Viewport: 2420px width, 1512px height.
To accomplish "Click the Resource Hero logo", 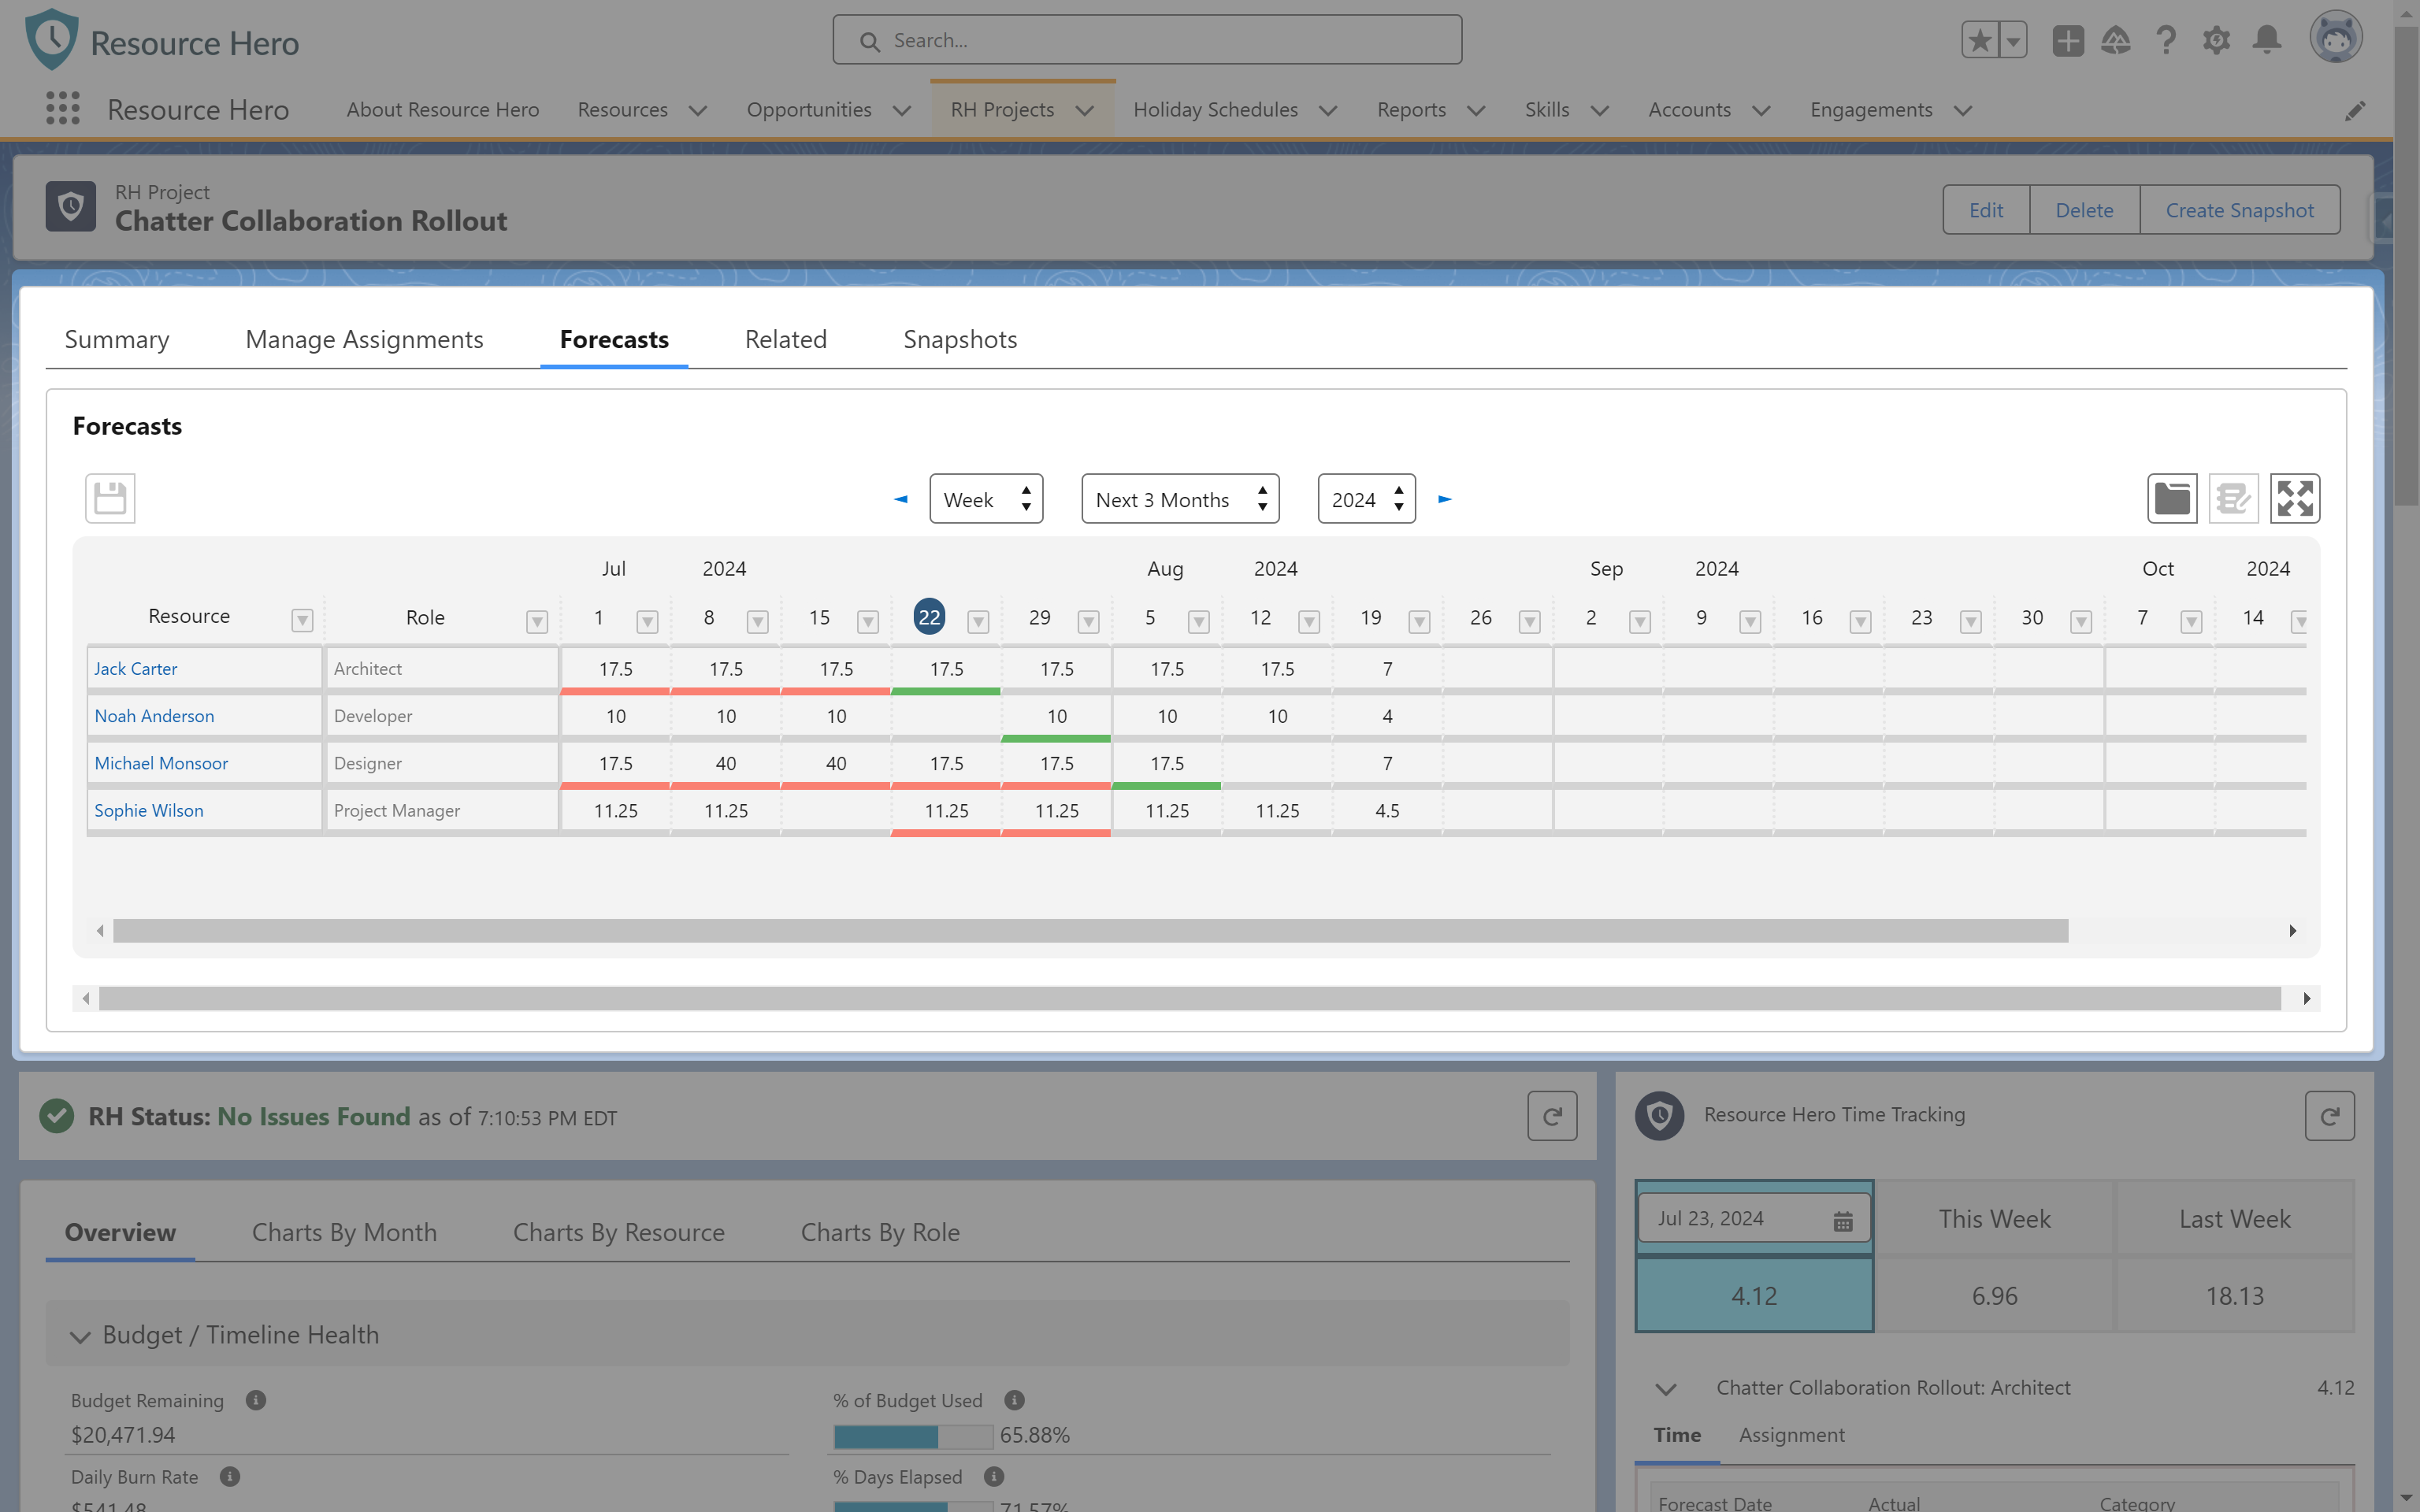I will 161,41.
